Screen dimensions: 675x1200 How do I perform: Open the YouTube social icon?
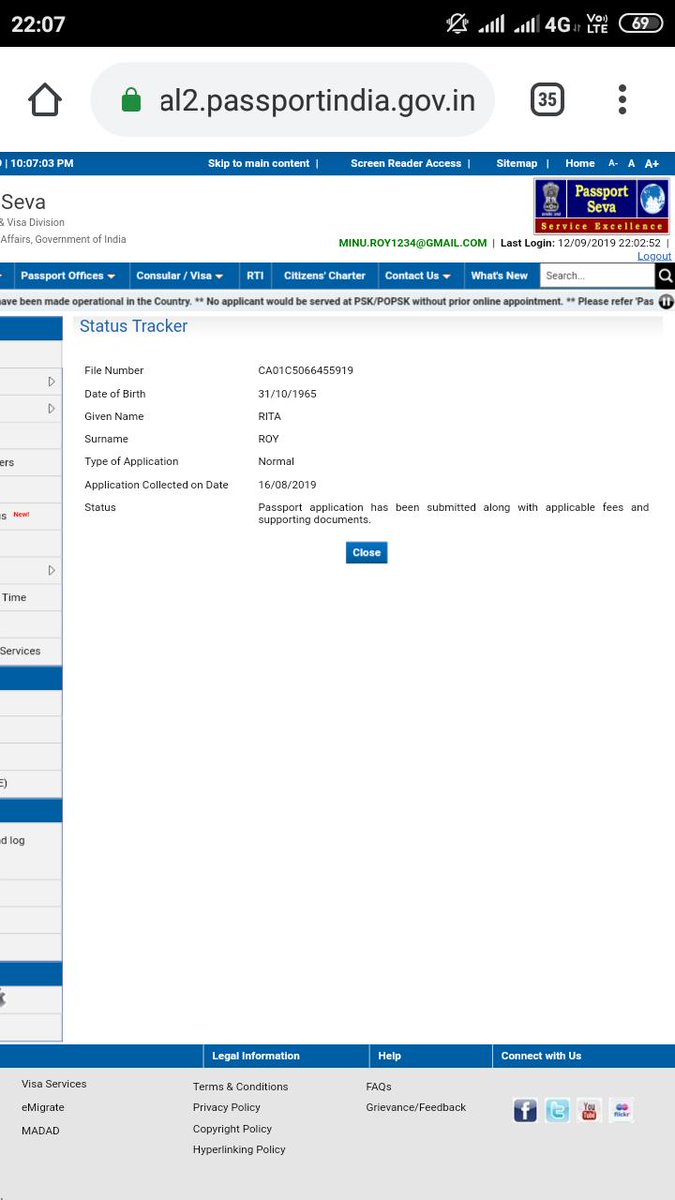[589, 1110]
